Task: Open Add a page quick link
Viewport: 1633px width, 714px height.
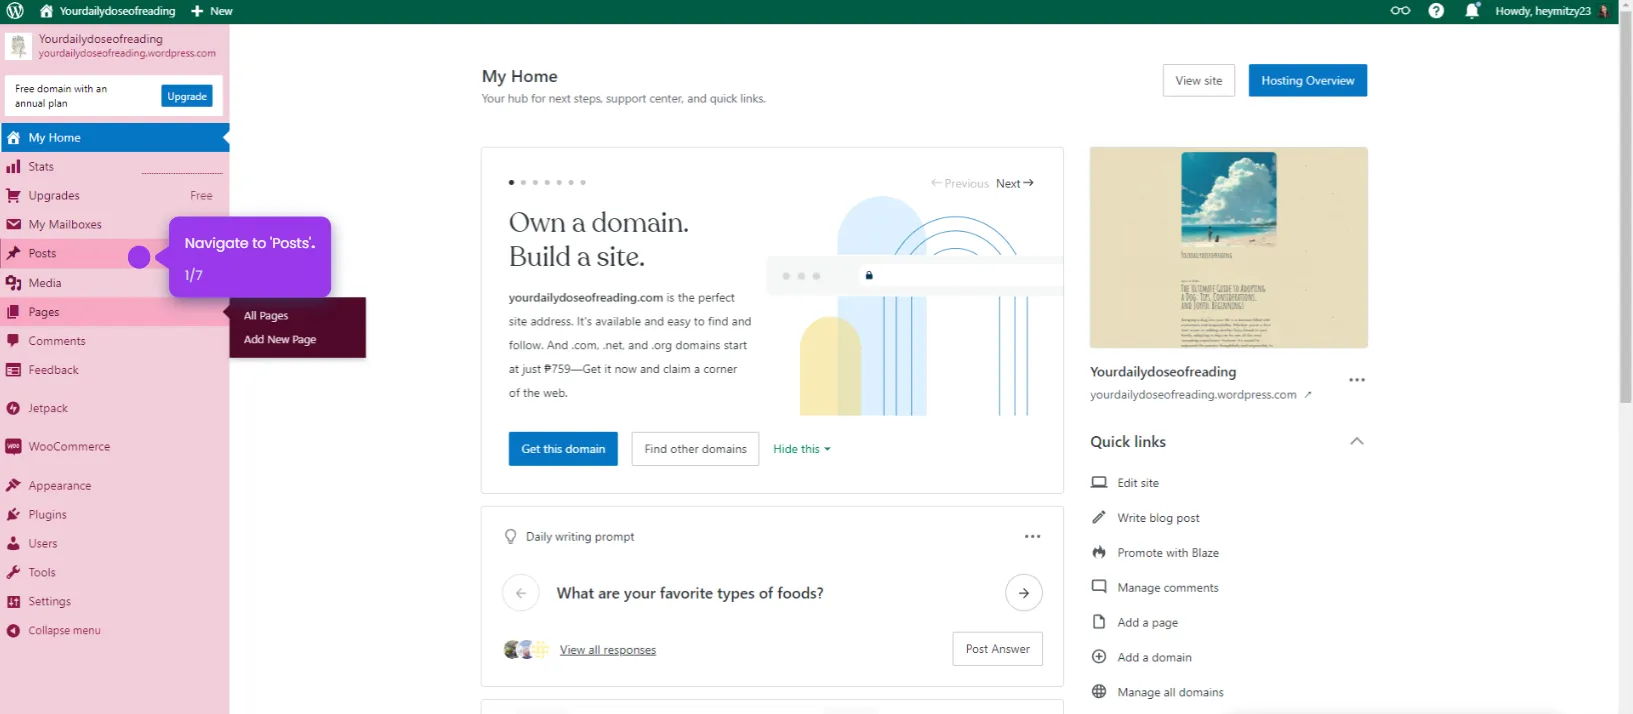Action: 1147,623
